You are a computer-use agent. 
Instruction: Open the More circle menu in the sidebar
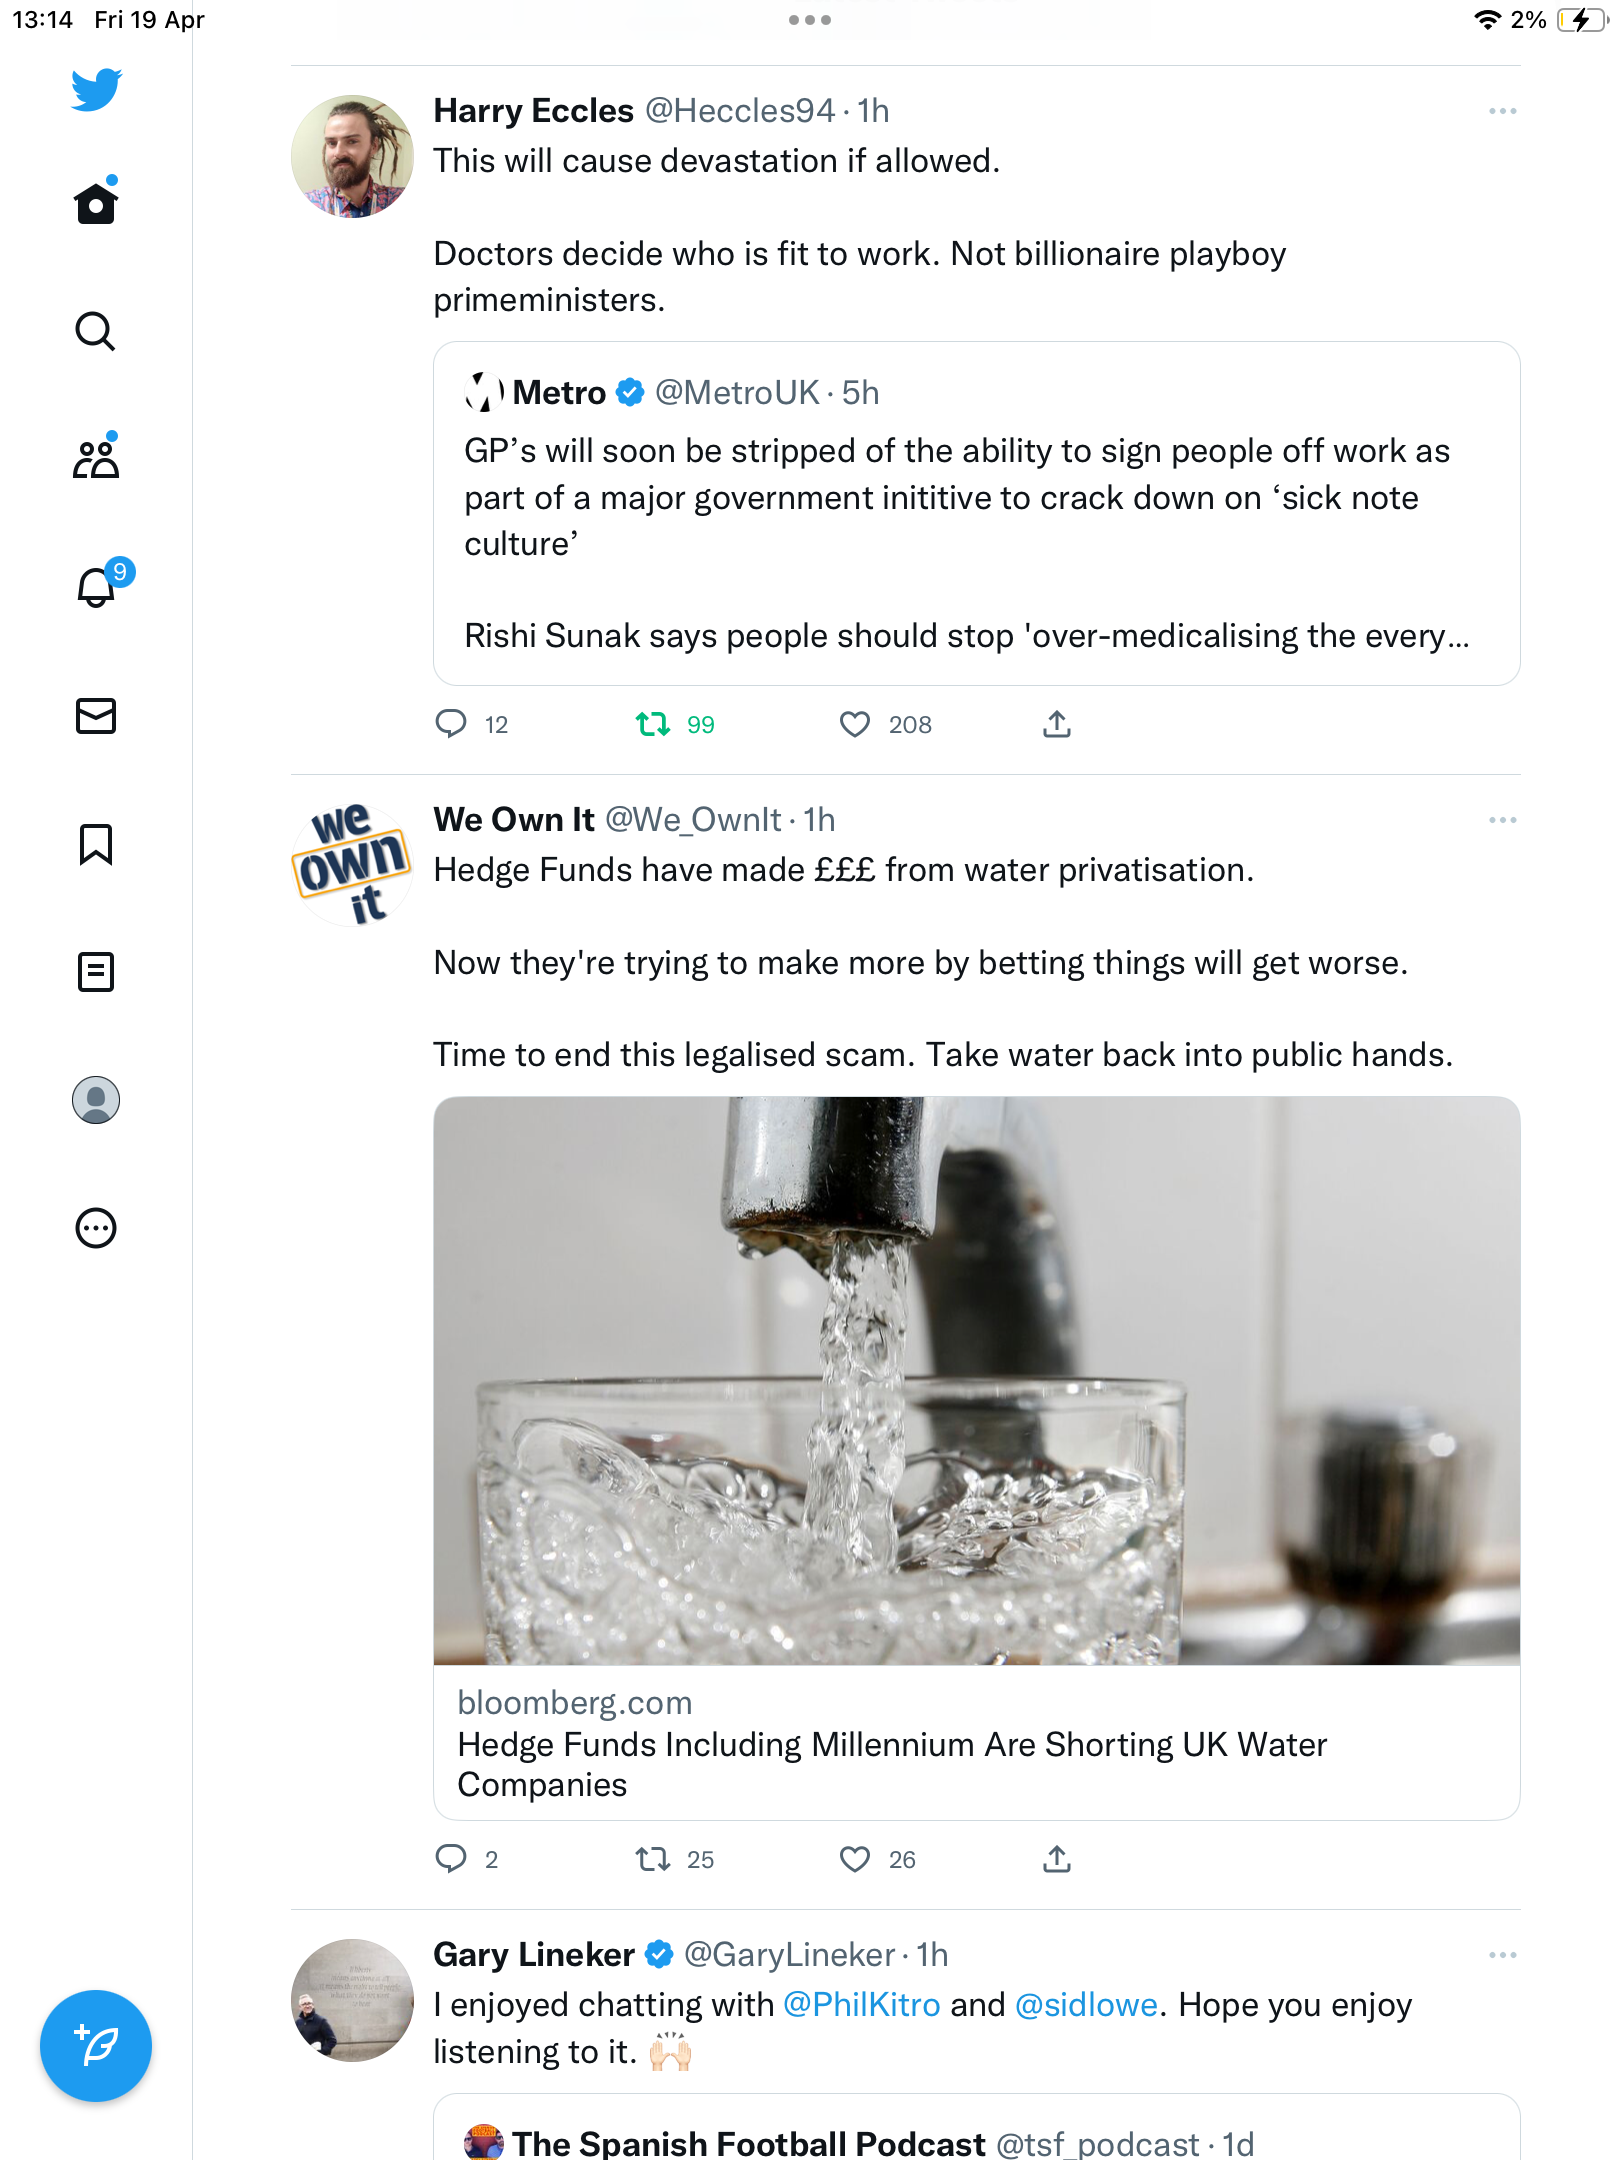tap(96, 1228)
